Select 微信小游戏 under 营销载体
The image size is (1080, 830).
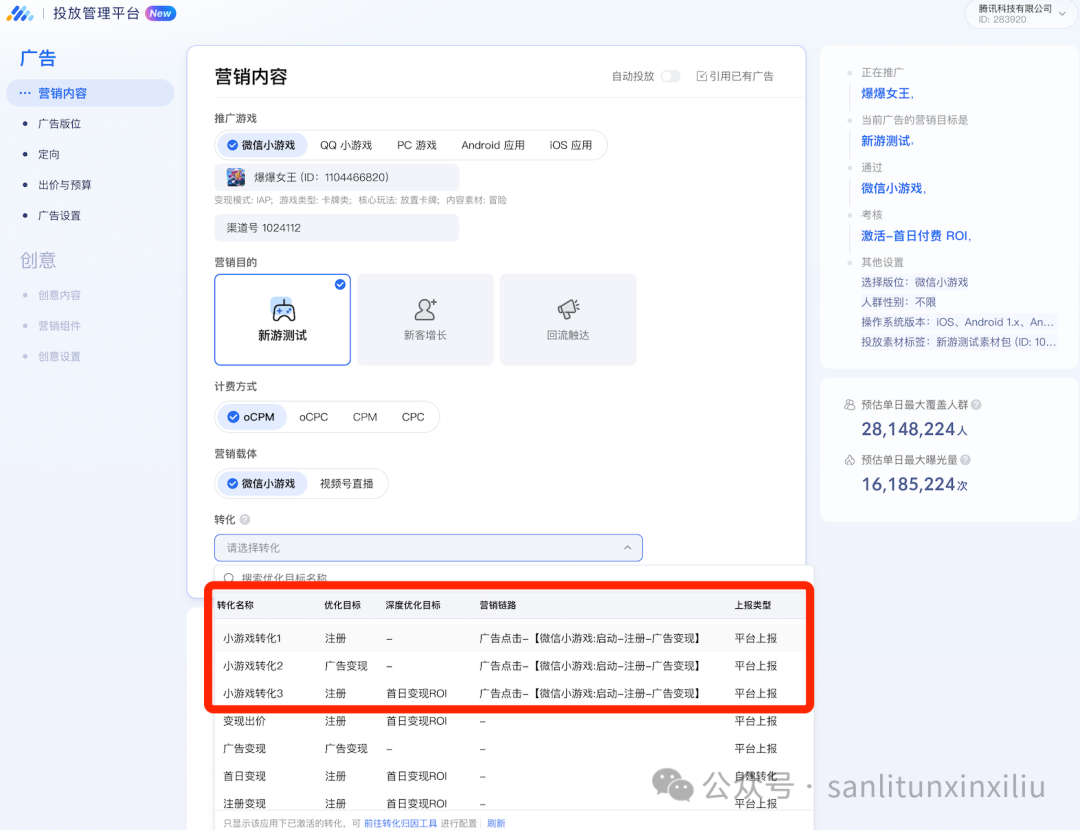pos(262,484)
